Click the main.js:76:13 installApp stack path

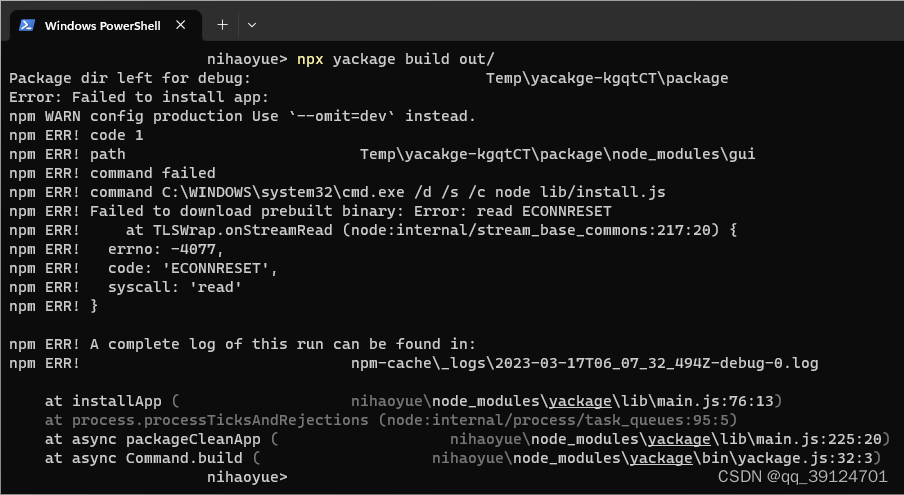[x=567, y=401]
